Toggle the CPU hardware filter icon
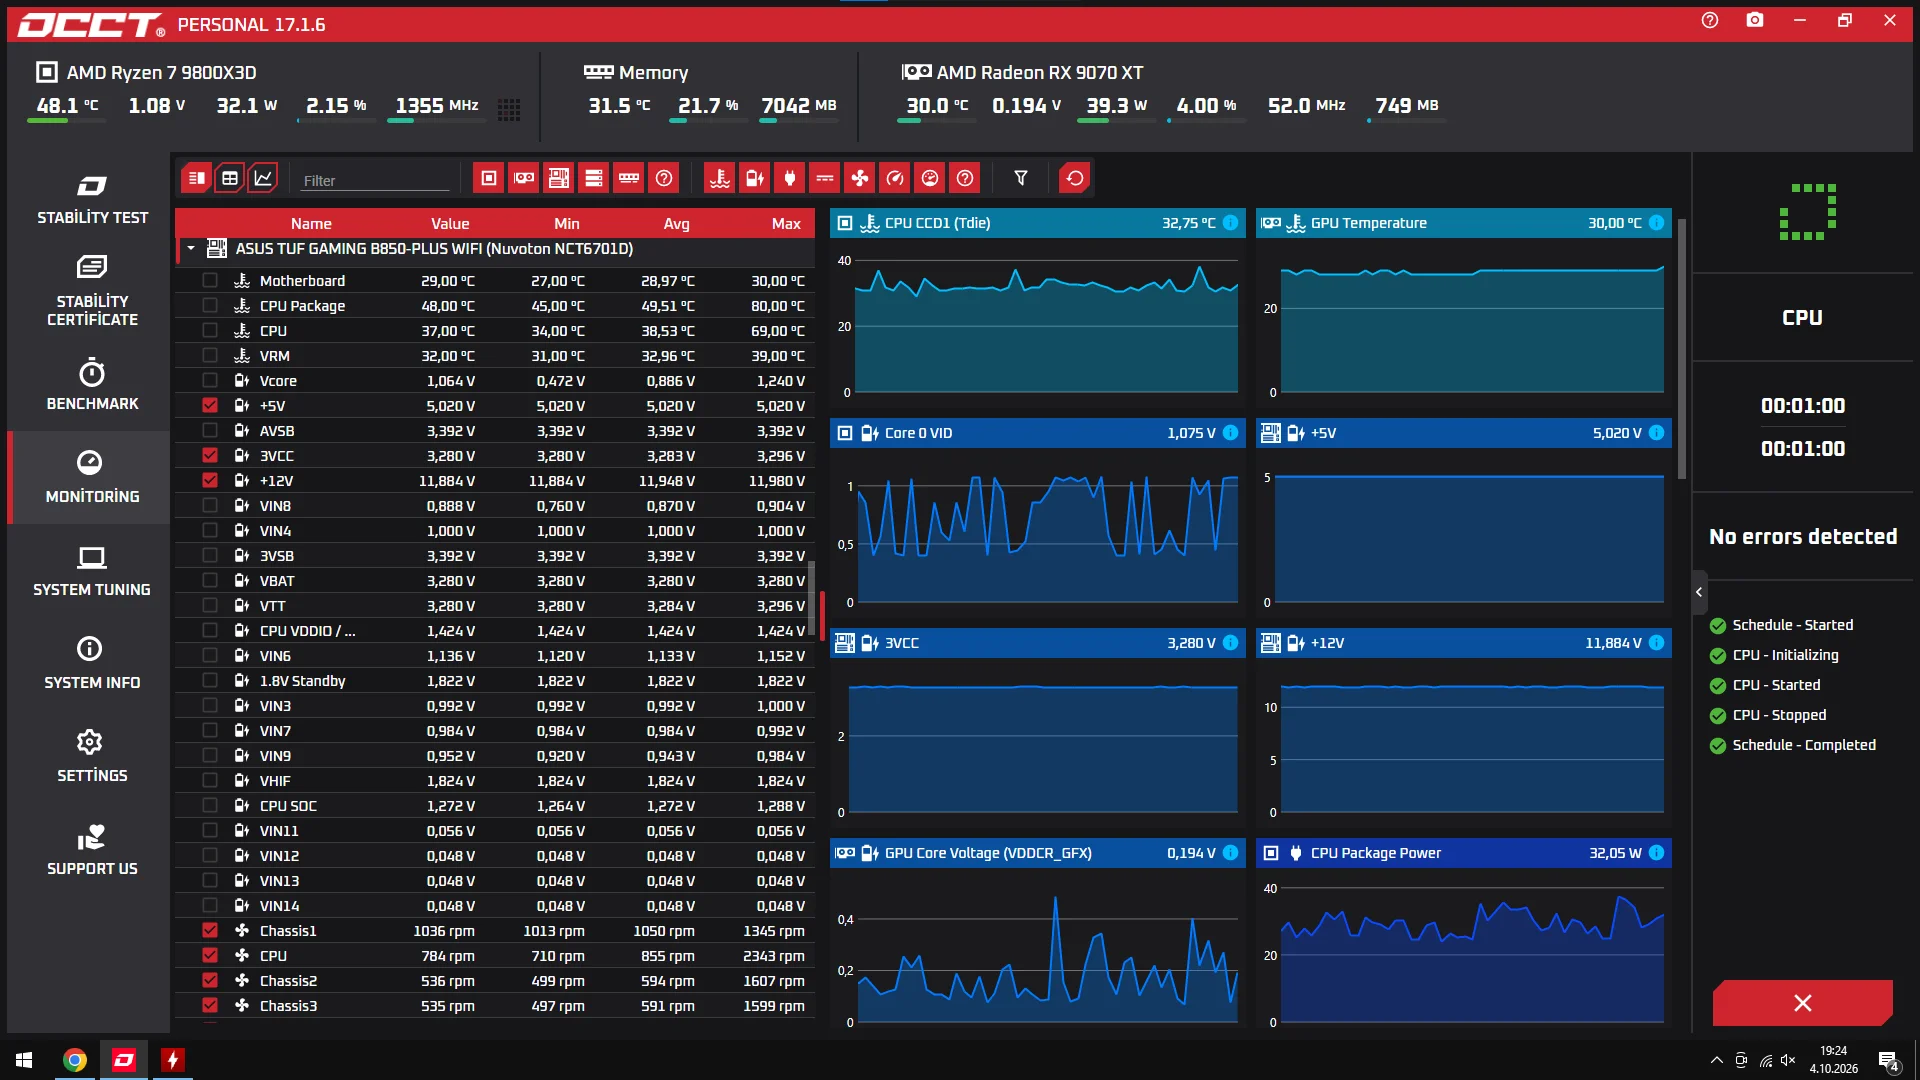The image size is (1920, 1080). pos(489,178)
